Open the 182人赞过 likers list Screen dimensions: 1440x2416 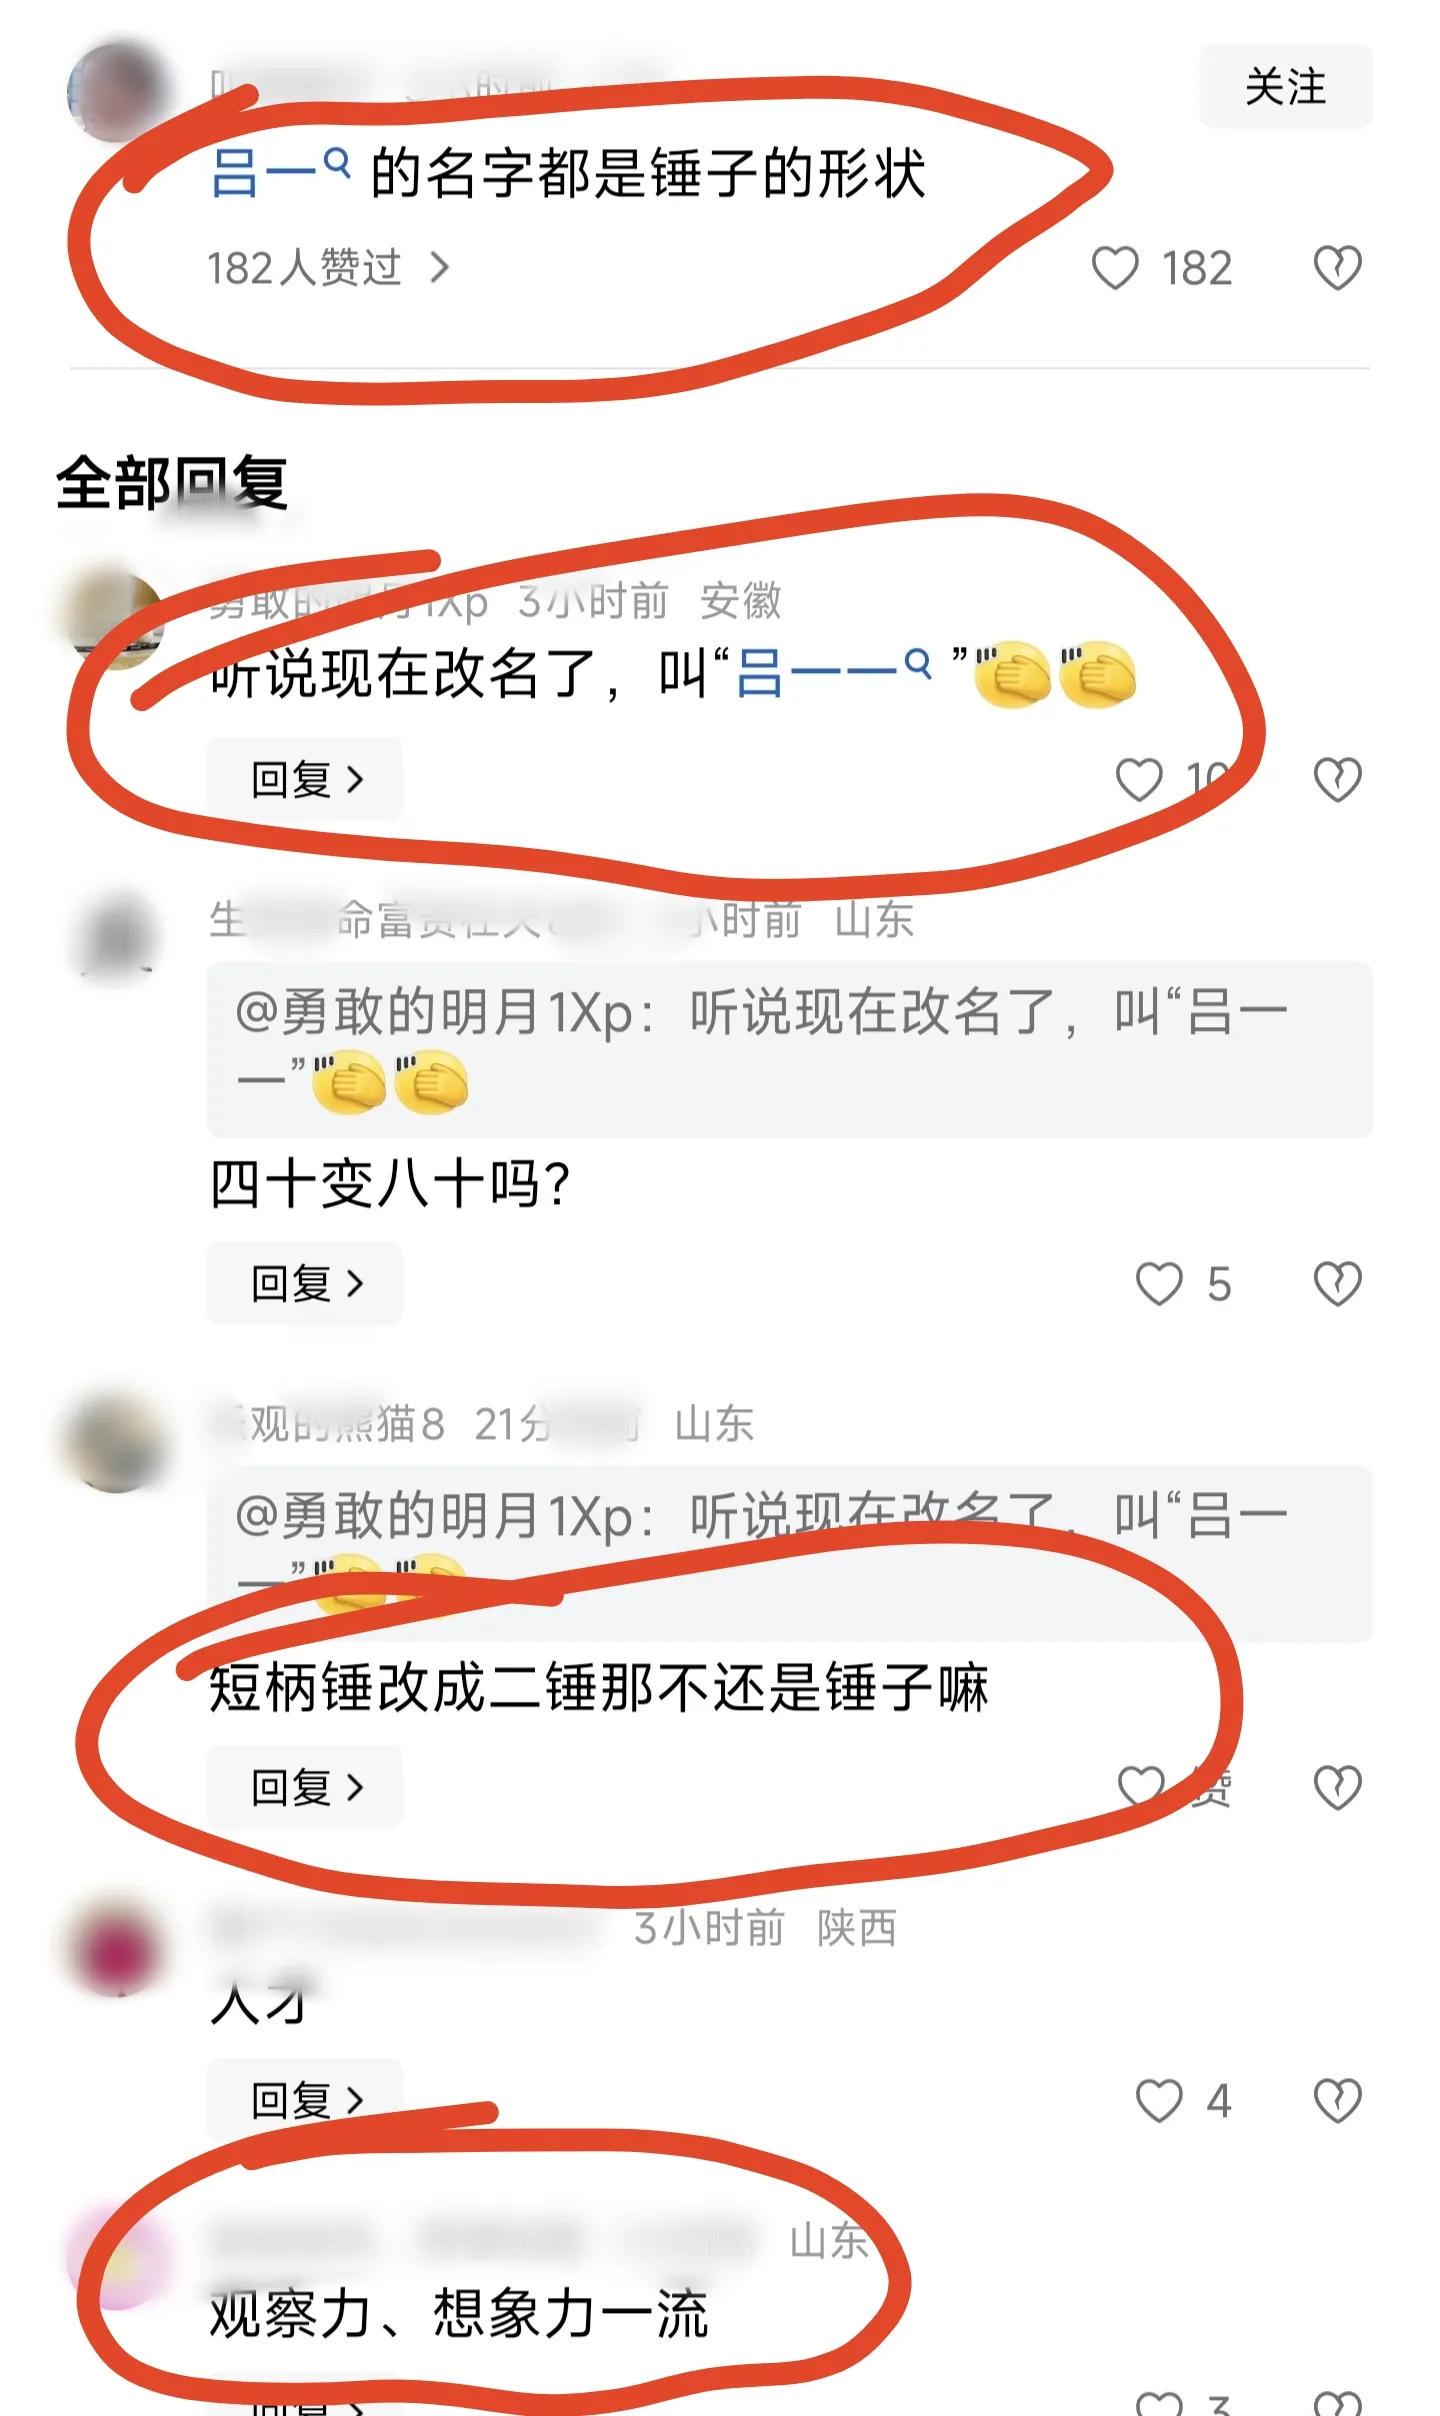pyautogui.click(x=328, y=268)
